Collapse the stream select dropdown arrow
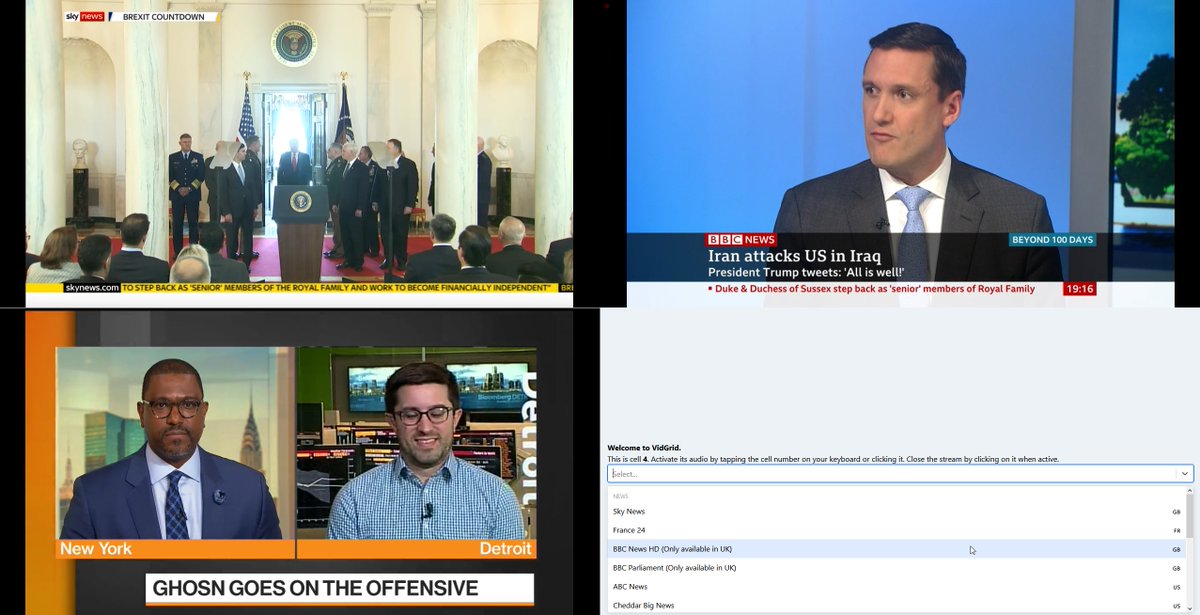 pos(1185,474)
